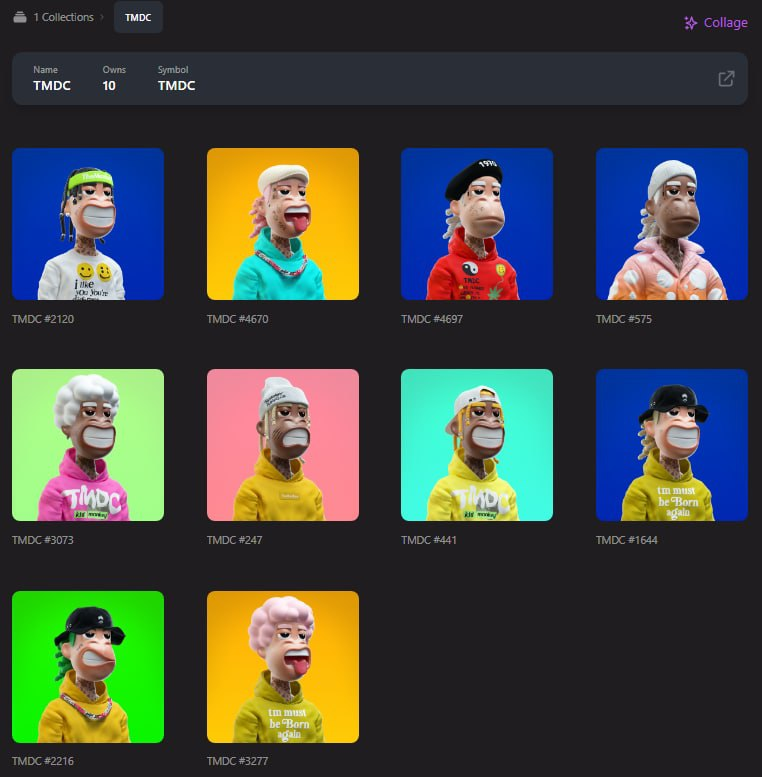The width and height of the screenshot is (762, 777).
Task: Open the Collage view
Action: click(716, 23)
